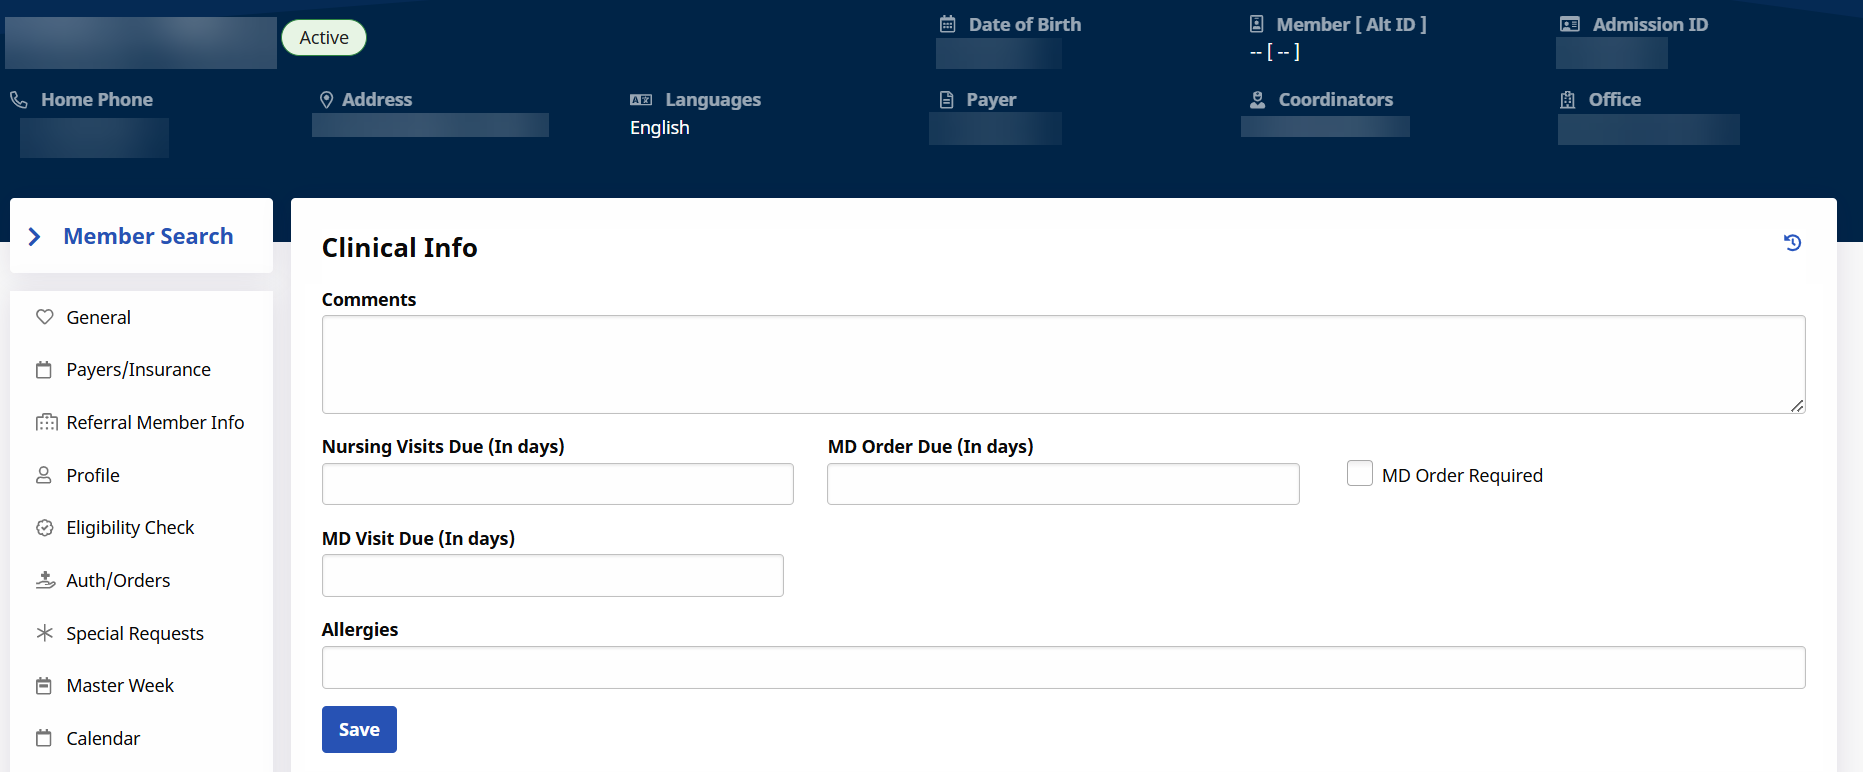This screenshot has width=1863, height=772.
Task: Click the Master Week calendar icon
Action: [44, 686]
